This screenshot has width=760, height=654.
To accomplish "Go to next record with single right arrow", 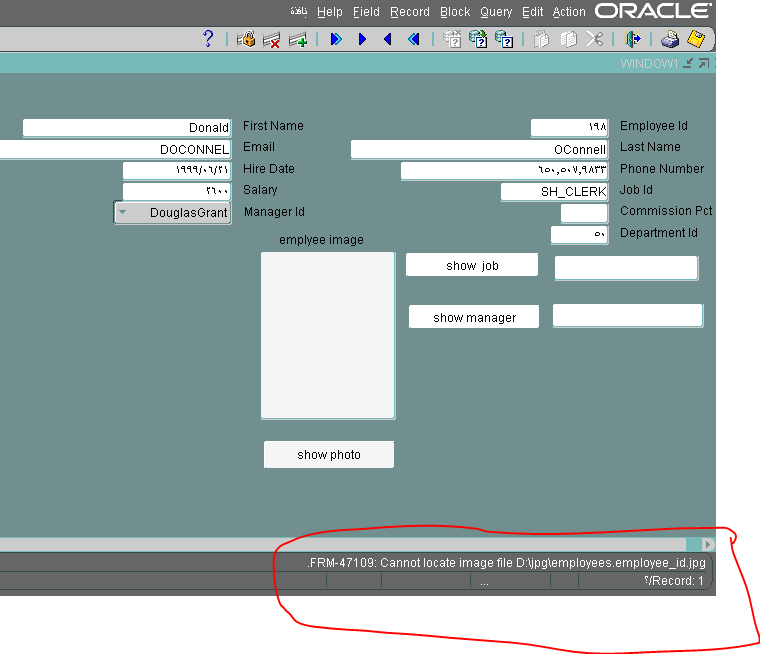I will click(362, 39).
